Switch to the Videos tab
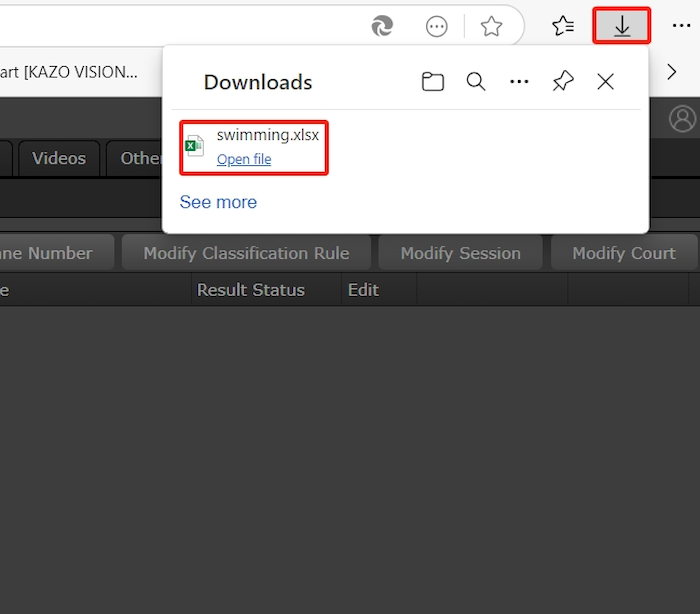Screen dimensions: 700x614 coord(59,158)
